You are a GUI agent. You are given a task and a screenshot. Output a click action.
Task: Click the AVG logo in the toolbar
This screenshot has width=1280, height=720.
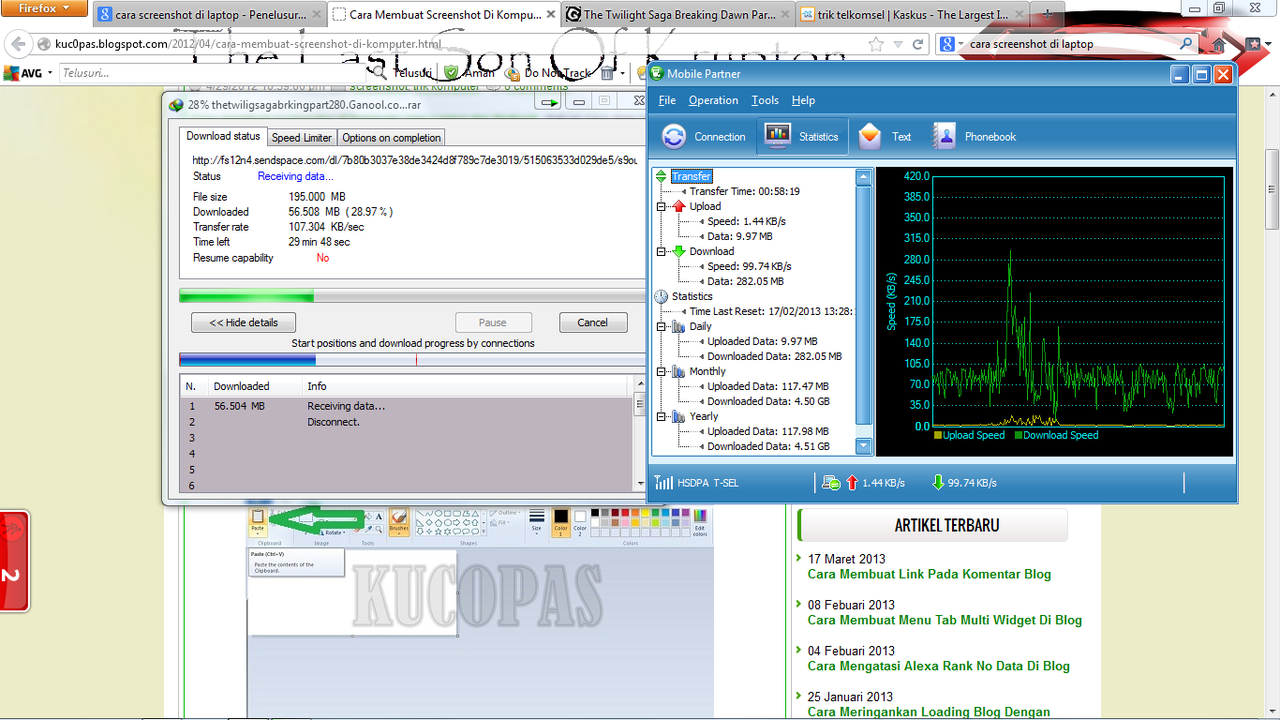[23, 73]
